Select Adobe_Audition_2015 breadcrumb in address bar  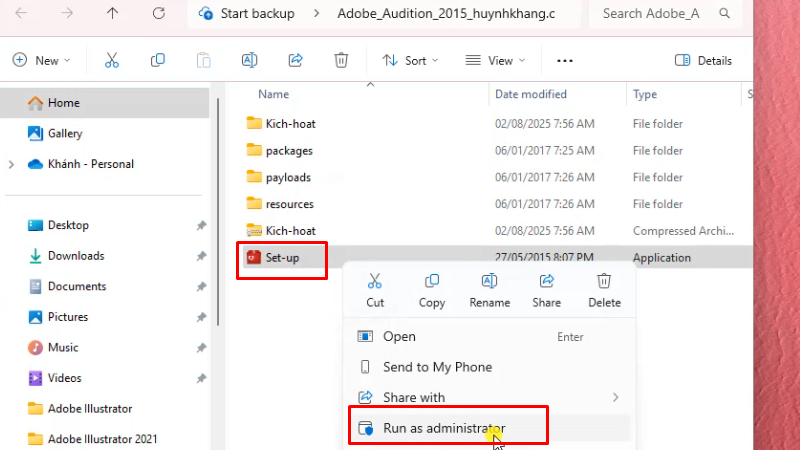pos(446,13)
